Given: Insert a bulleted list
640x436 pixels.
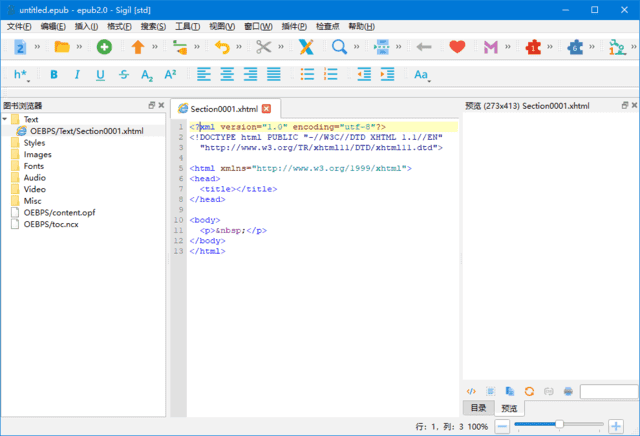Looking at the screenshot, I should 306,74.
